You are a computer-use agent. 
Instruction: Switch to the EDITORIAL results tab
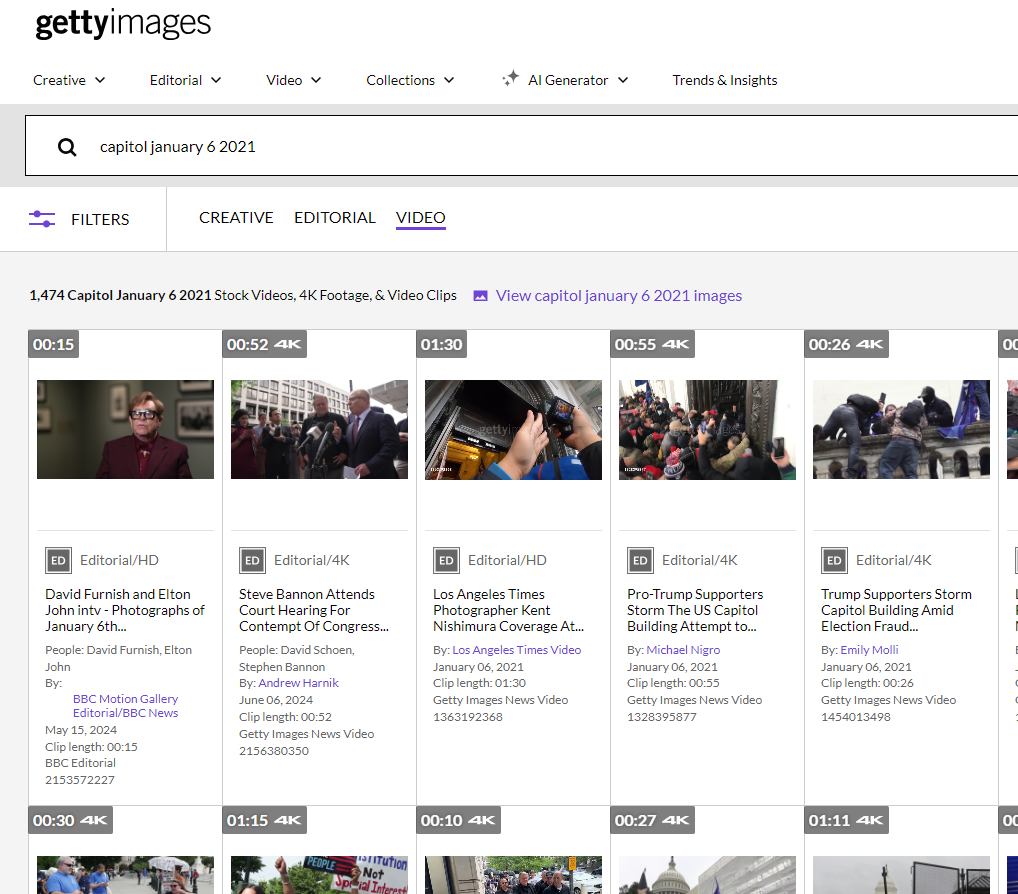(x=335, y=218)
